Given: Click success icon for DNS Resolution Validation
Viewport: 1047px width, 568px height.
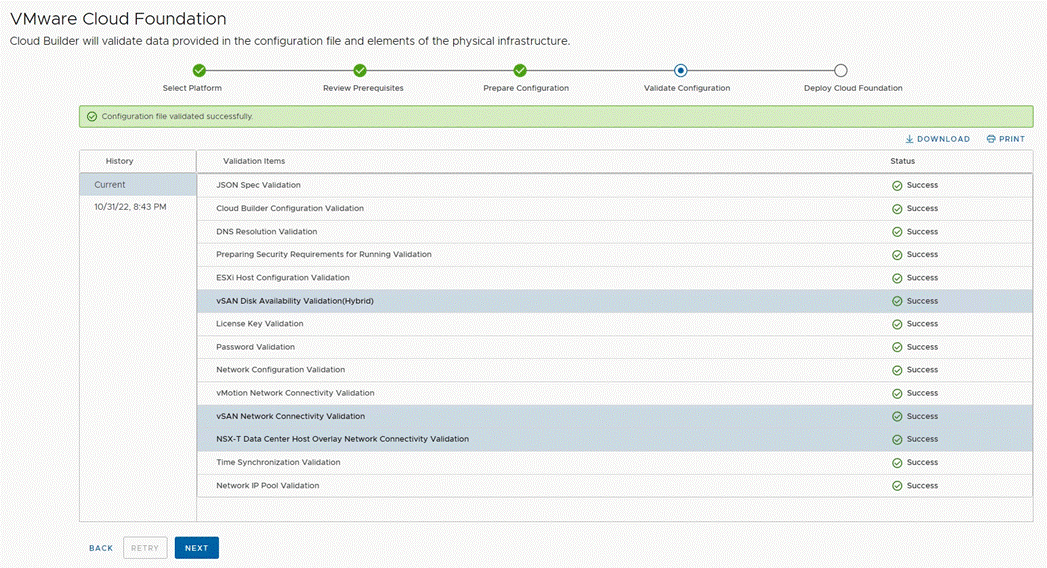Looking at the screenshot, I should (x=897, y=232).
